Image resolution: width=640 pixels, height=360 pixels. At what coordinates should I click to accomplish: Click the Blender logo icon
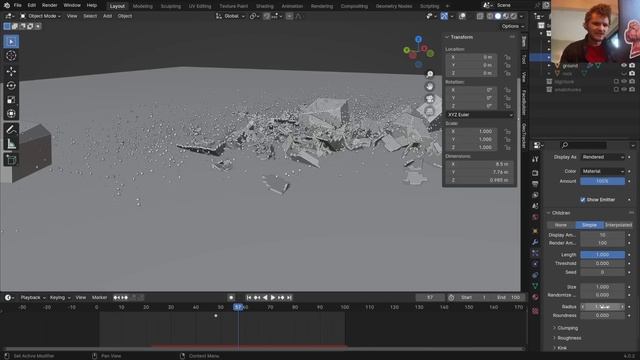click(7, 5)
